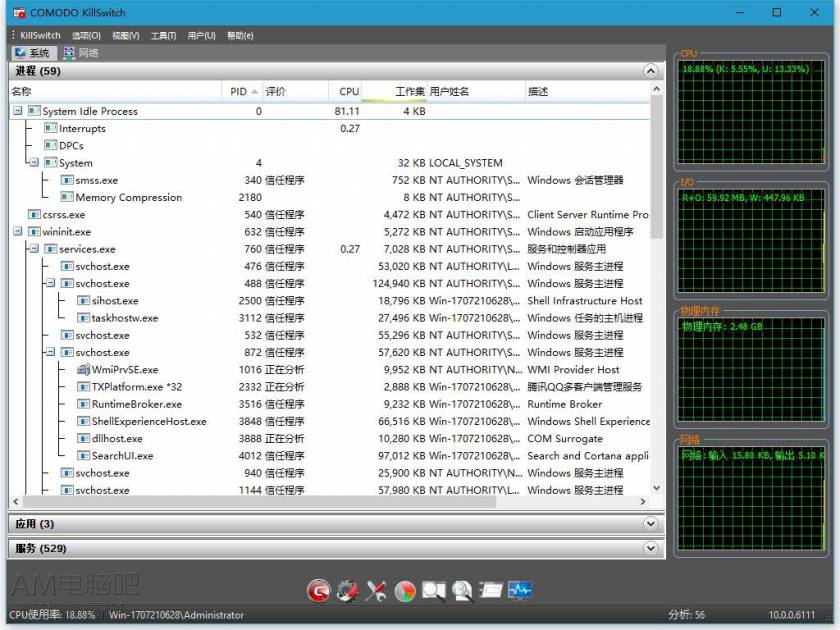840x630 pixels.
Task: Click the white folder toolbar icon
Action: (x=491, y=591)
